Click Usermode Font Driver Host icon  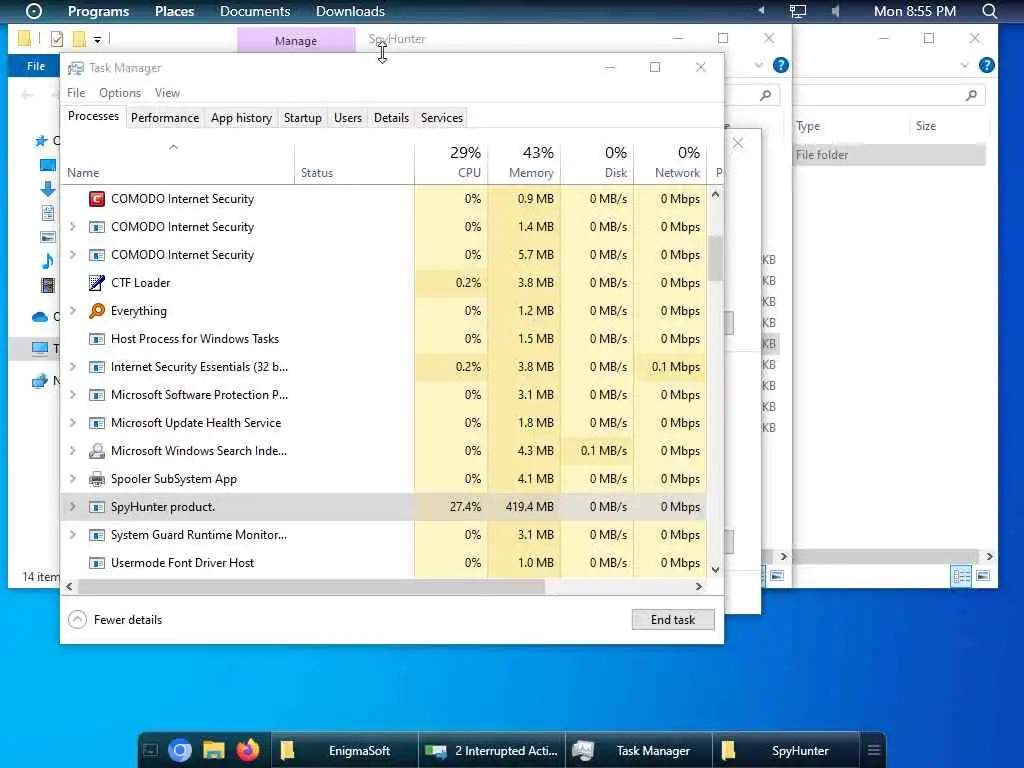[97, 563]
